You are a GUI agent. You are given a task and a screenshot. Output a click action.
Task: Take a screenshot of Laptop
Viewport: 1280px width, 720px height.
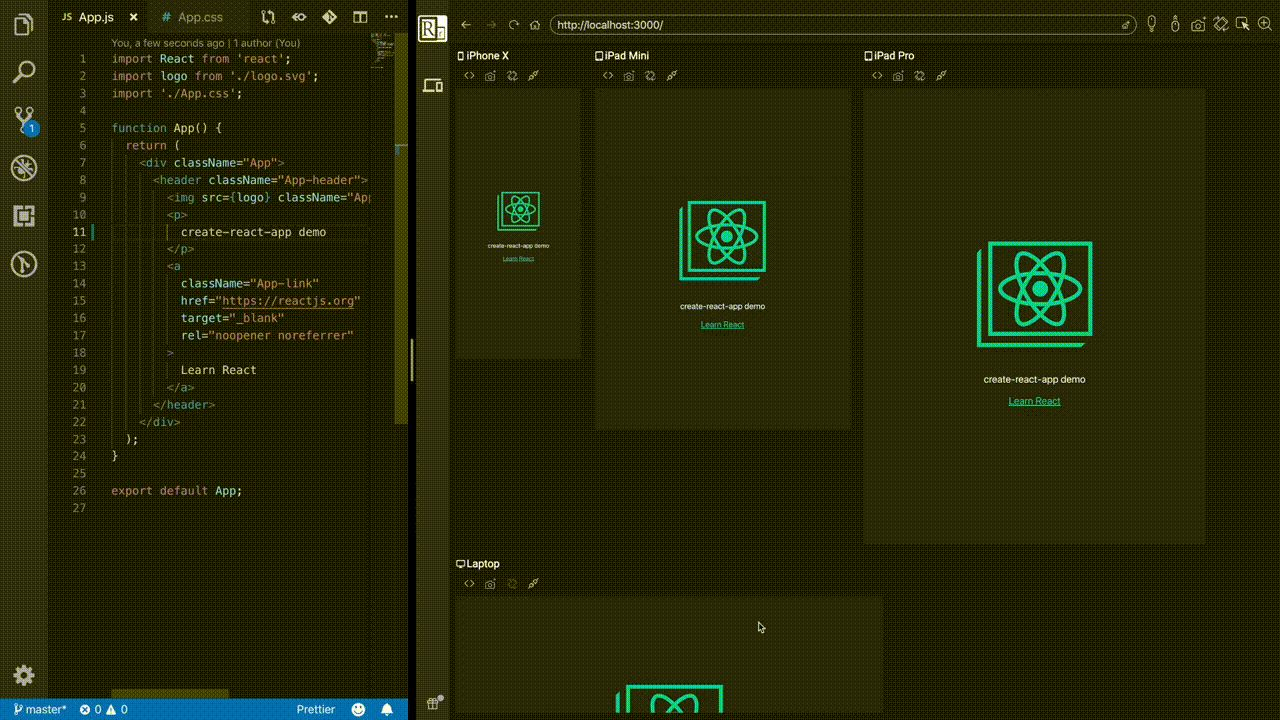tap(490, 584)
